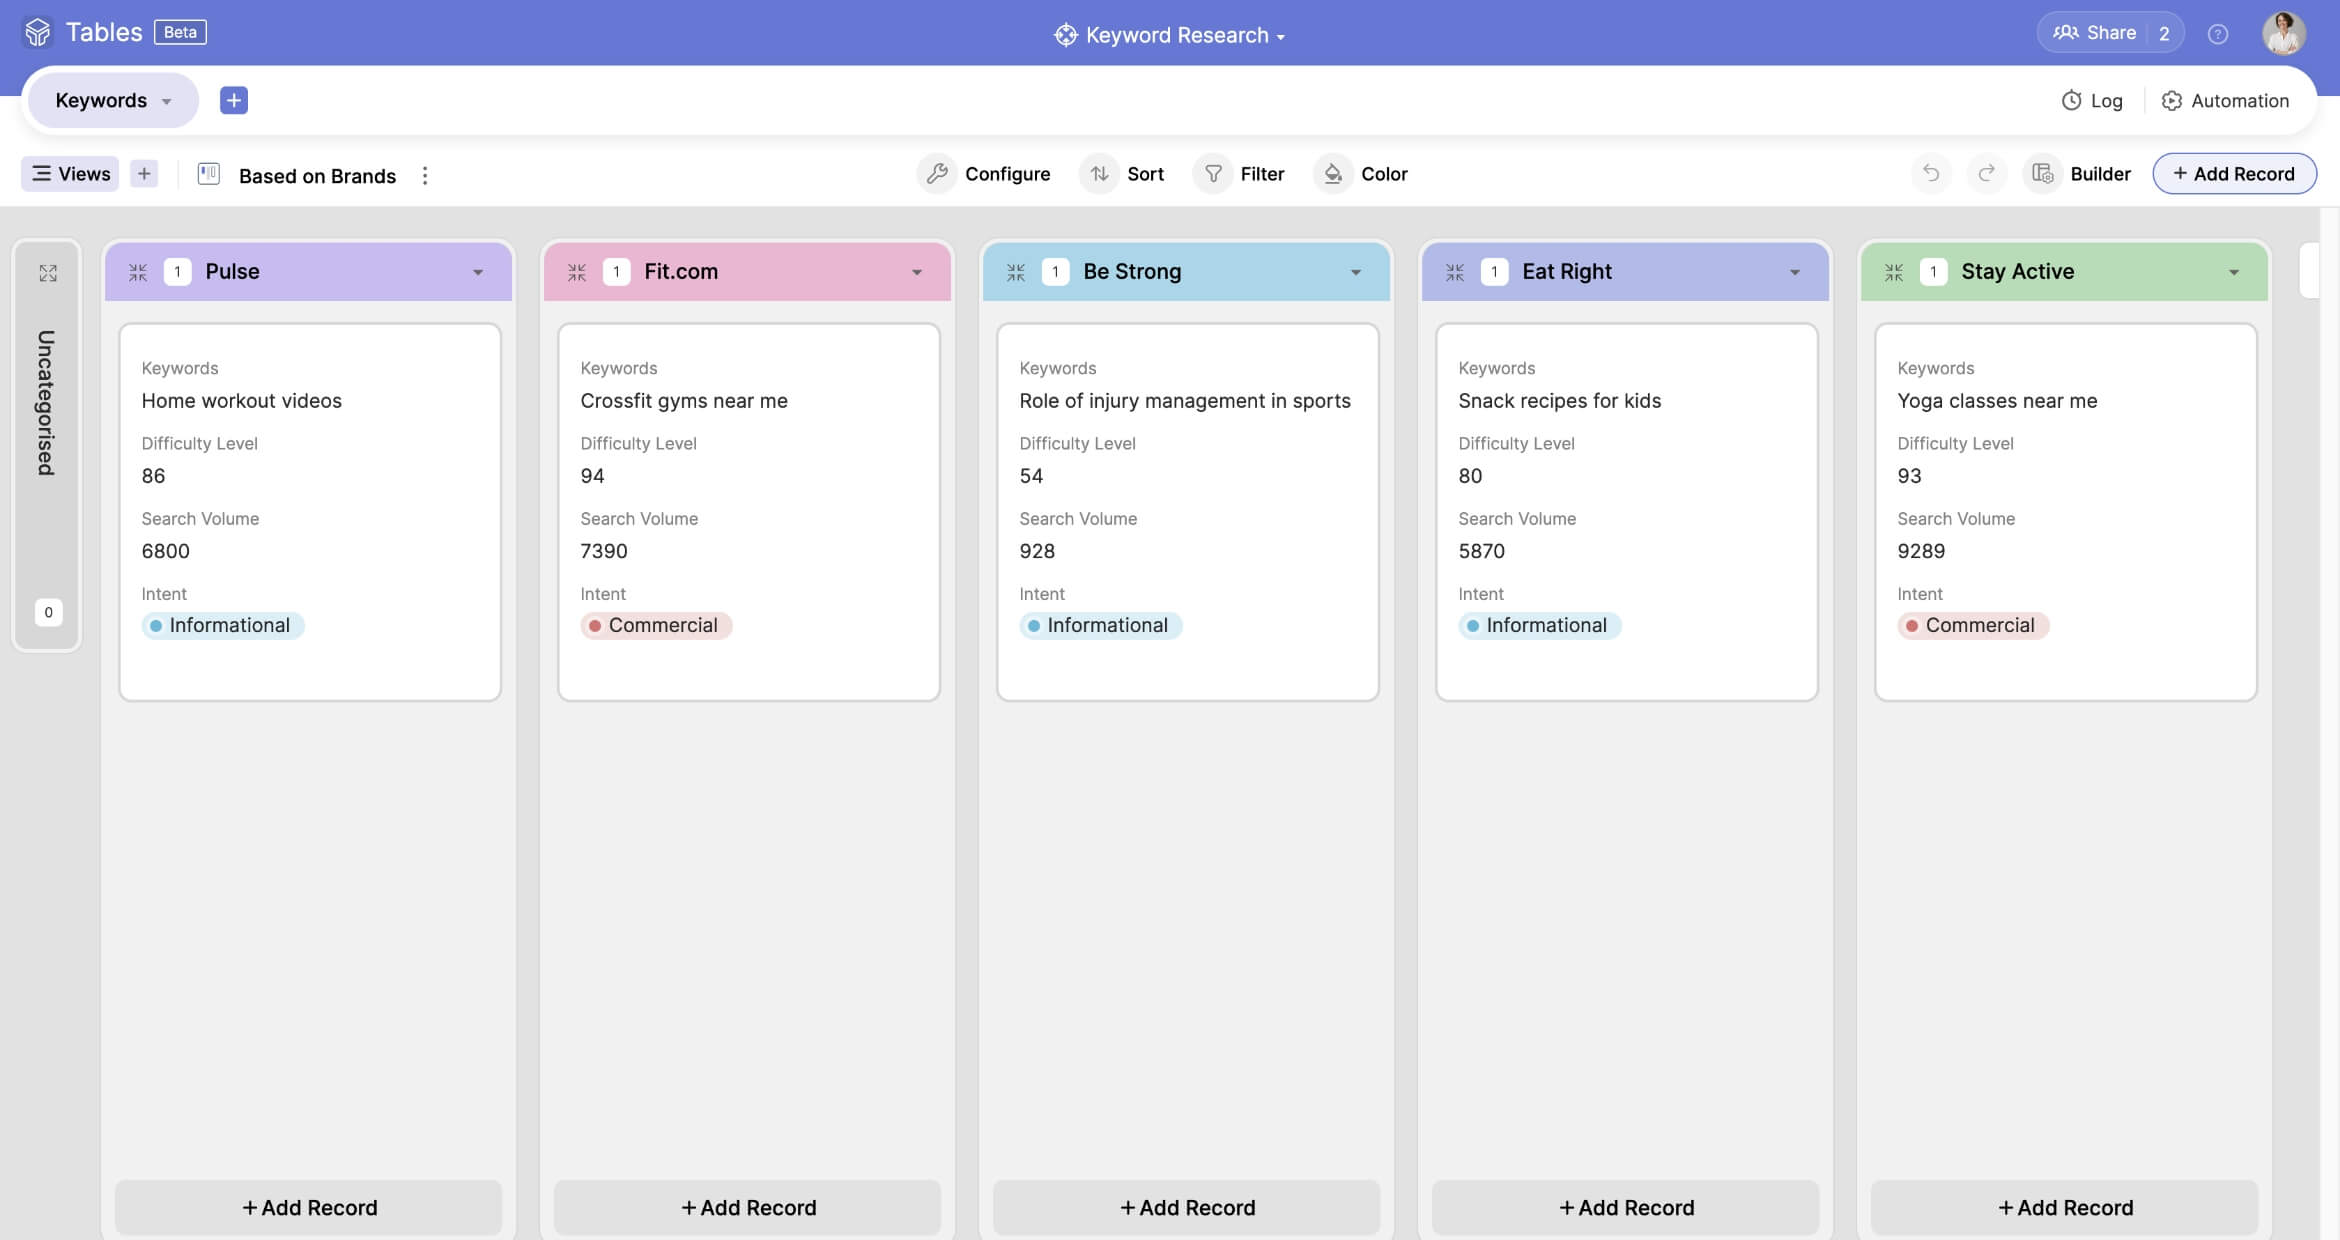Open the Log history
Viewport: 2340px width, 1240px height.
click(x=2092, y=100)
